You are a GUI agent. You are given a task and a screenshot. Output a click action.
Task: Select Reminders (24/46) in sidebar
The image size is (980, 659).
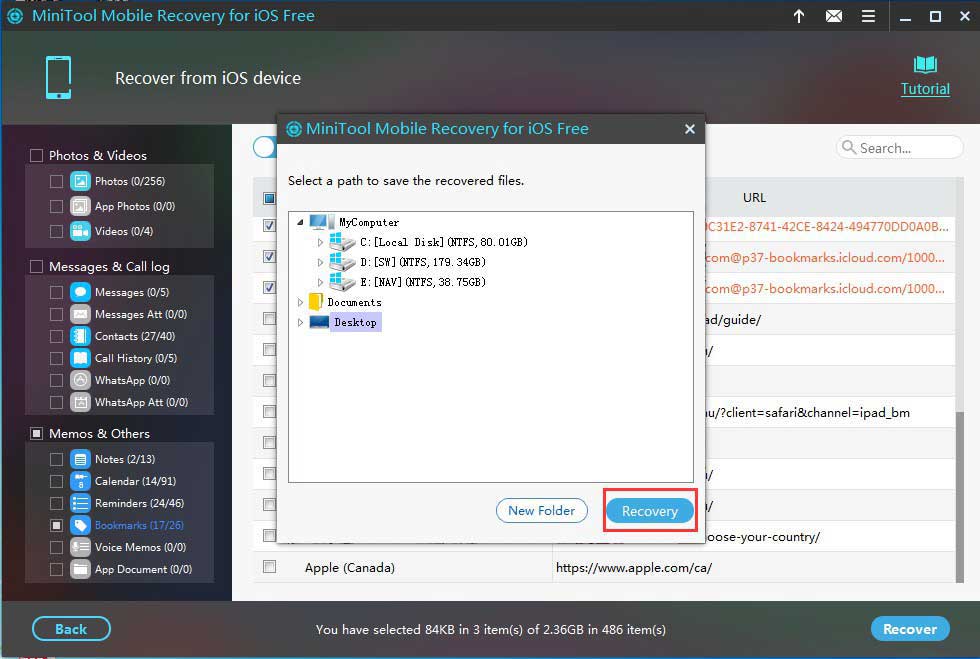coord(139,503)
